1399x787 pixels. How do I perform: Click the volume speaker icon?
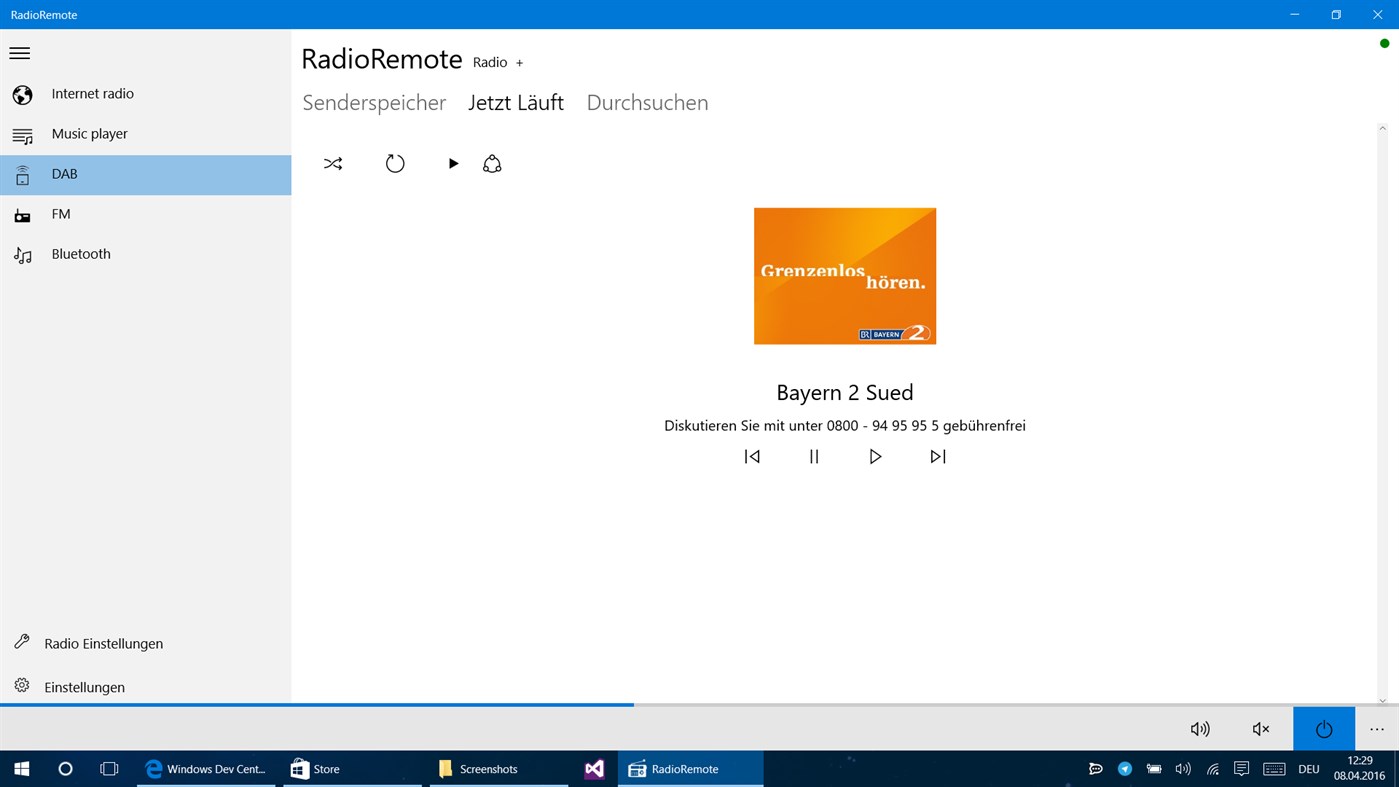coord(1199,728)
